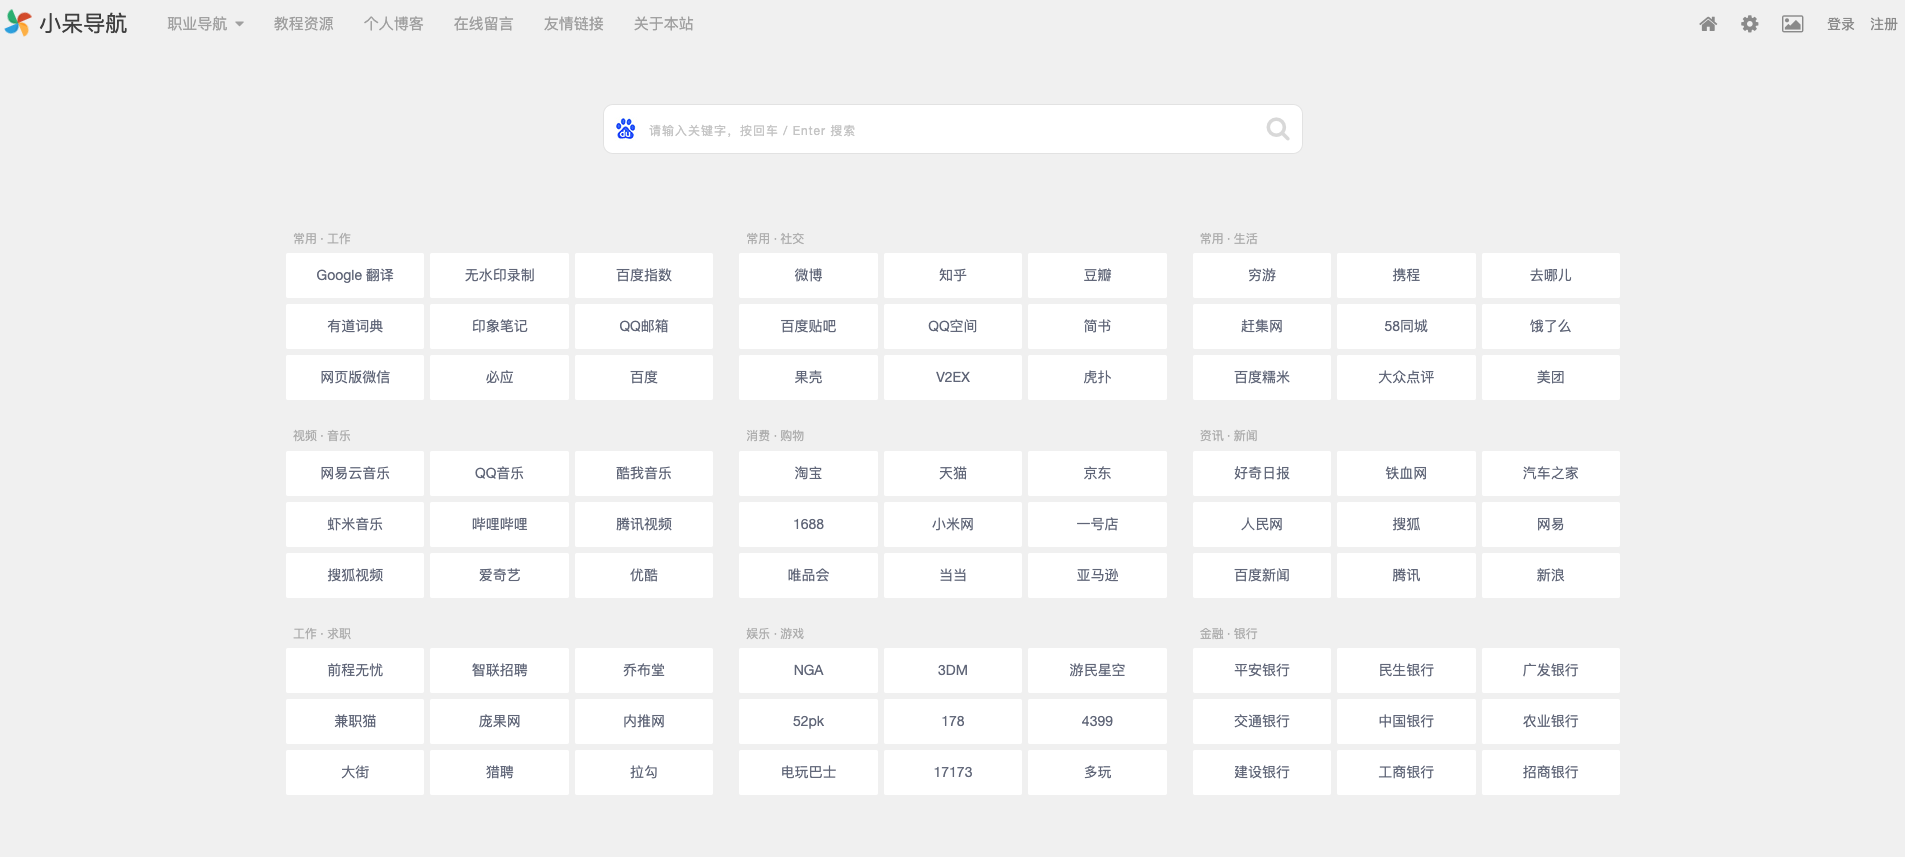
Task: Select the 亚马逊 tile
Action: pos(1097,575)
